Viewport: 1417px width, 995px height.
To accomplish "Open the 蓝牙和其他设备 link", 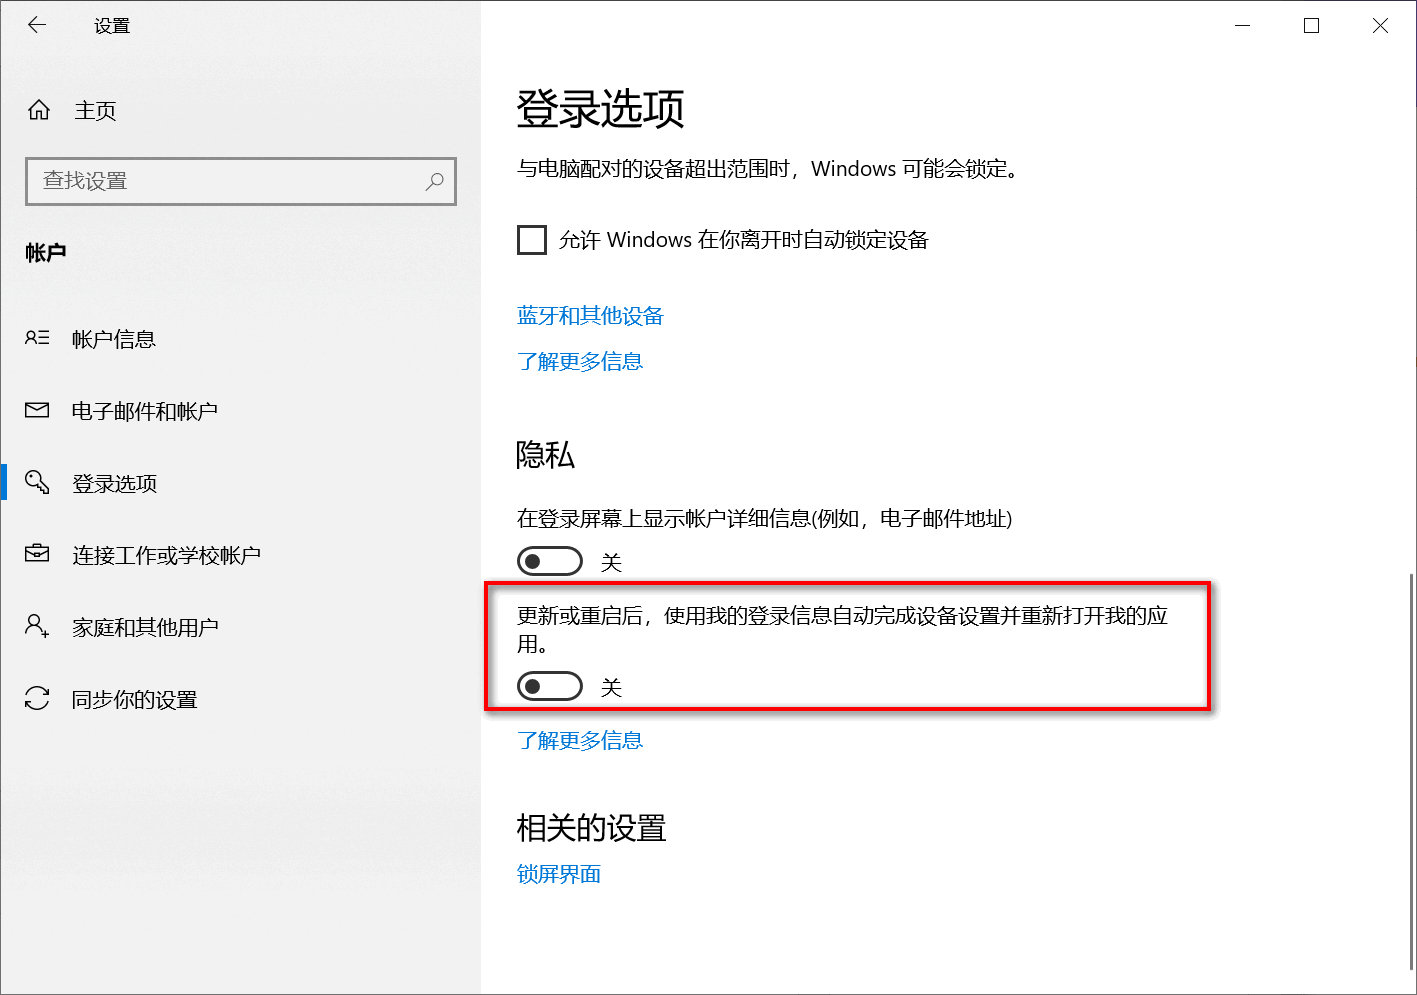I will pos(590,316).
